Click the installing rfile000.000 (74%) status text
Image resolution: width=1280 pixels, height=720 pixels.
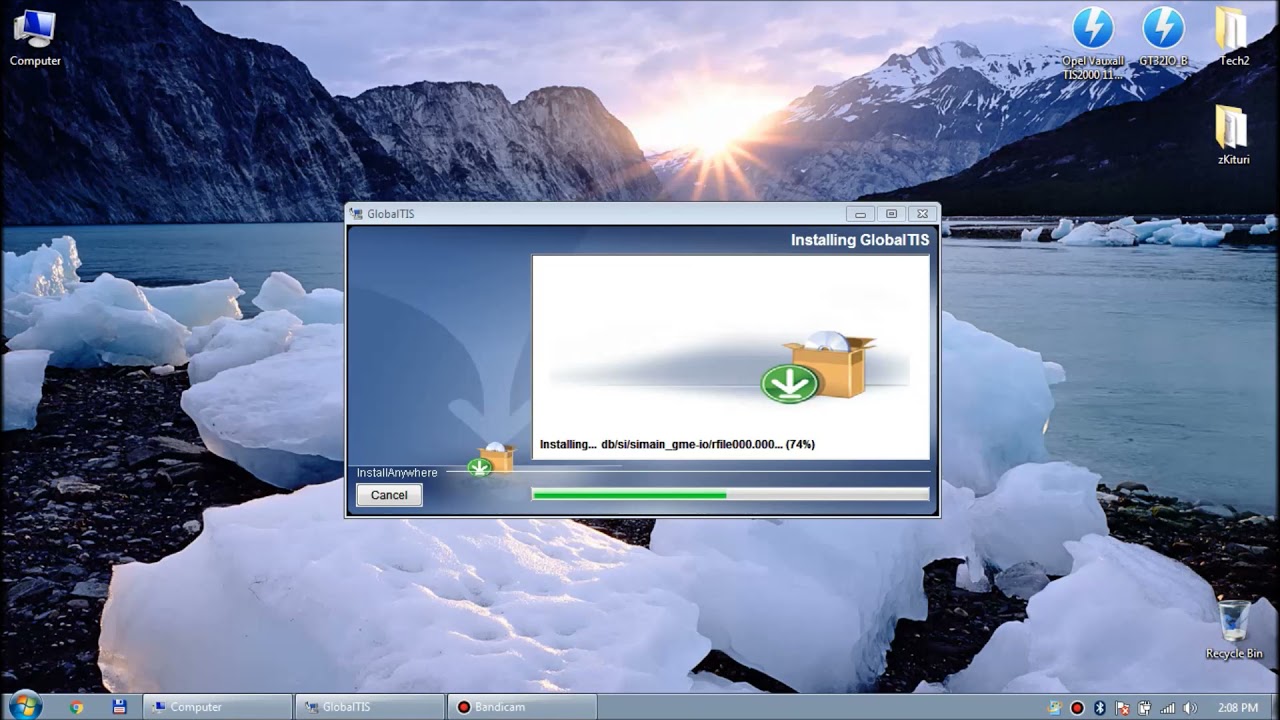tap(677, 444)
